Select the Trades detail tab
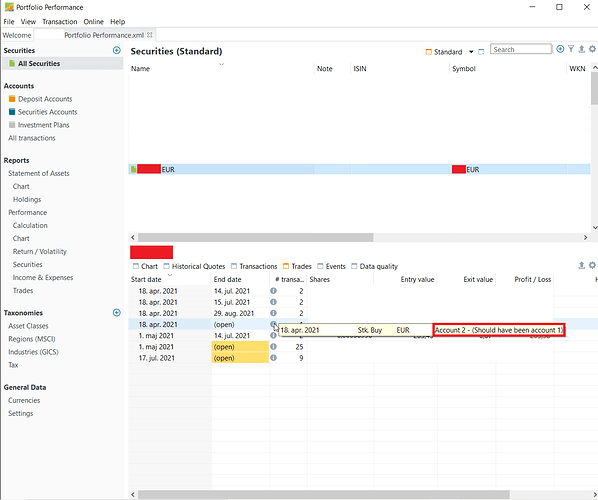The image size is (598, 500). [297, 266]
